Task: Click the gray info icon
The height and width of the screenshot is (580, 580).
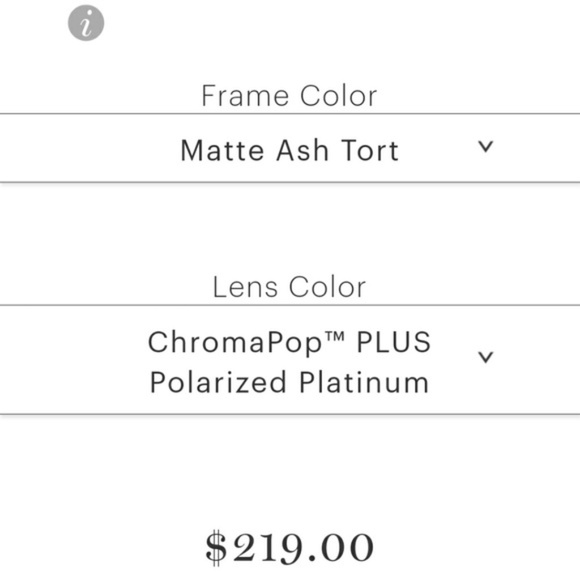Action: (x=86, y=23)
